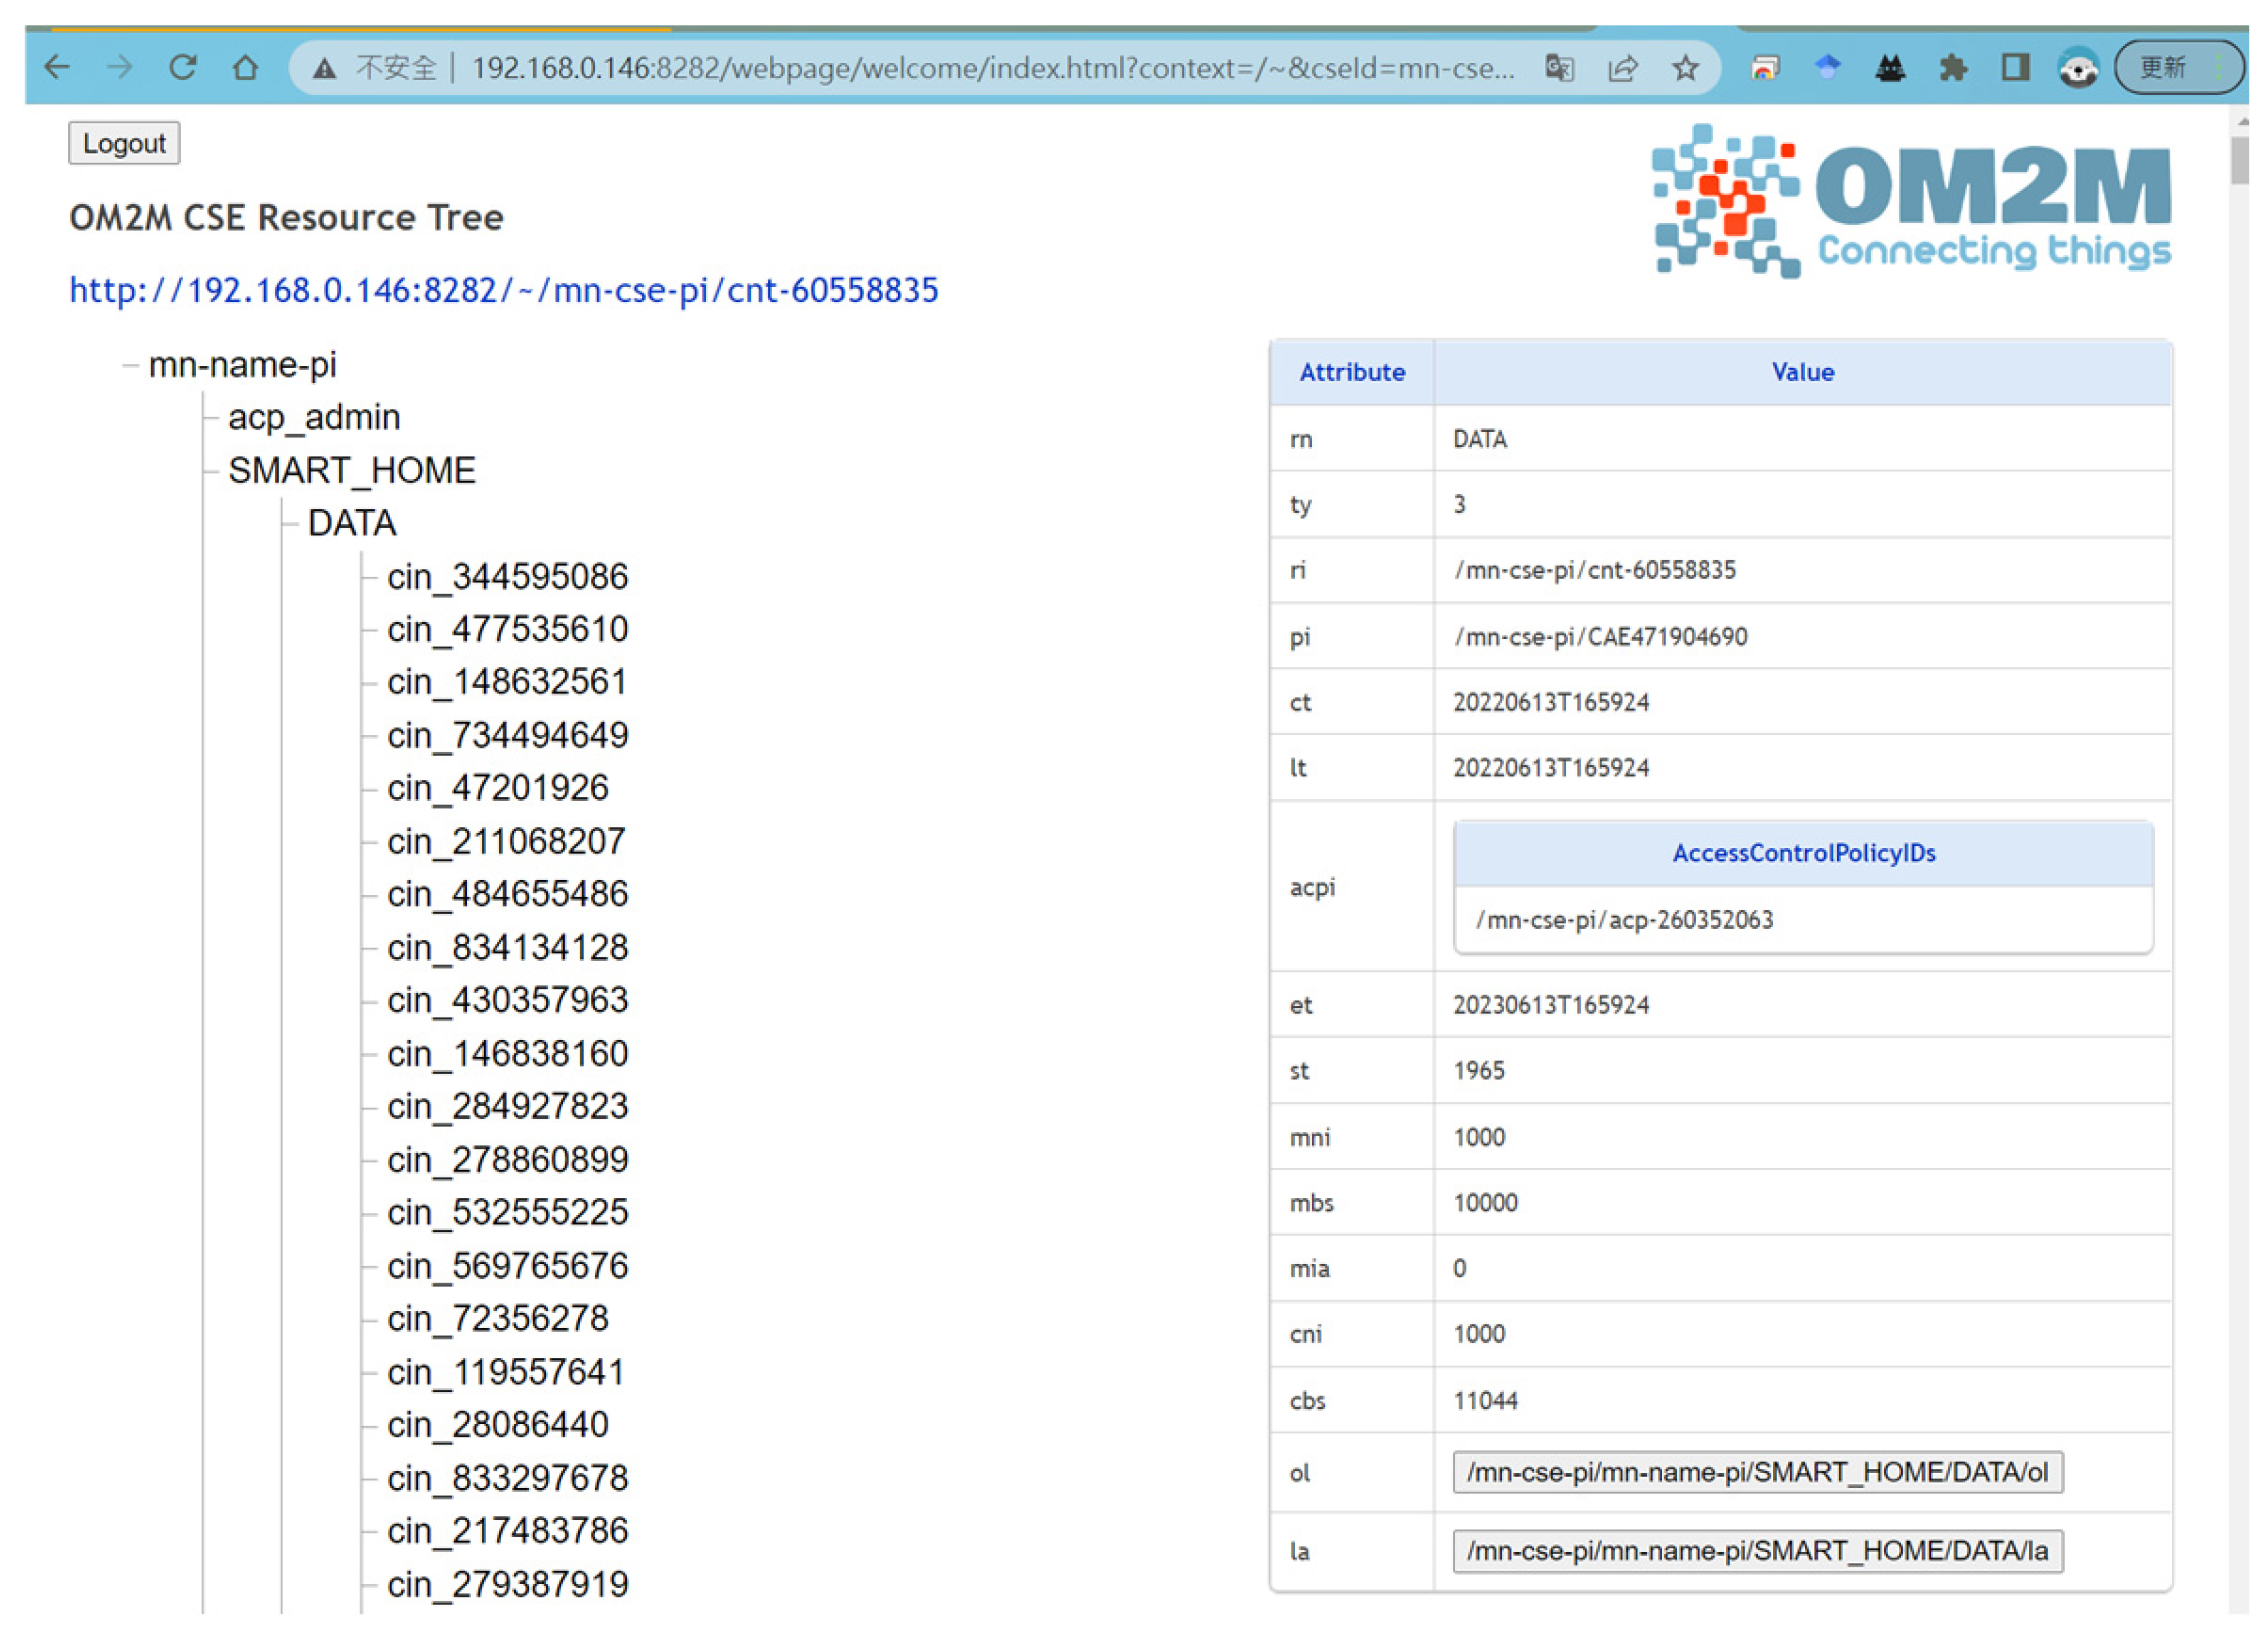Click the translate page icon
The image size is (2268, 1643).
[1560, 68]
